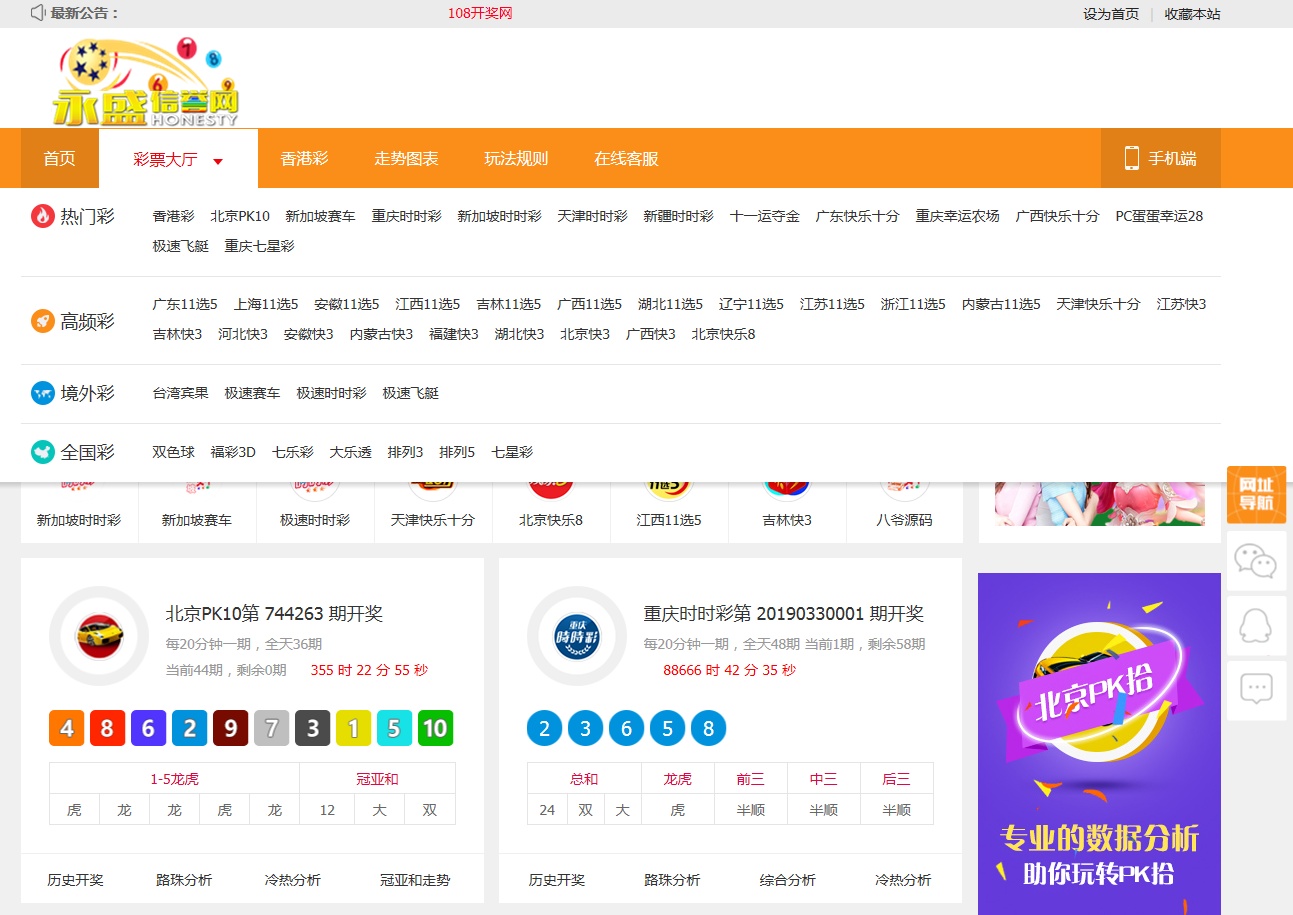This screenshot has height=915, width=1293.
Task: Open the 手机端 mobile version button
Action: [x=1160, y=158]
